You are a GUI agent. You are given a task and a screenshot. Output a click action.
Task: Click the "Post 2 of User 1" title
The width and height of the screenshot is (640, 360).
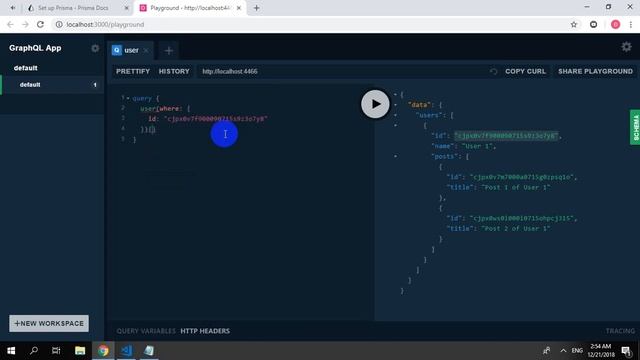(516, 229)
